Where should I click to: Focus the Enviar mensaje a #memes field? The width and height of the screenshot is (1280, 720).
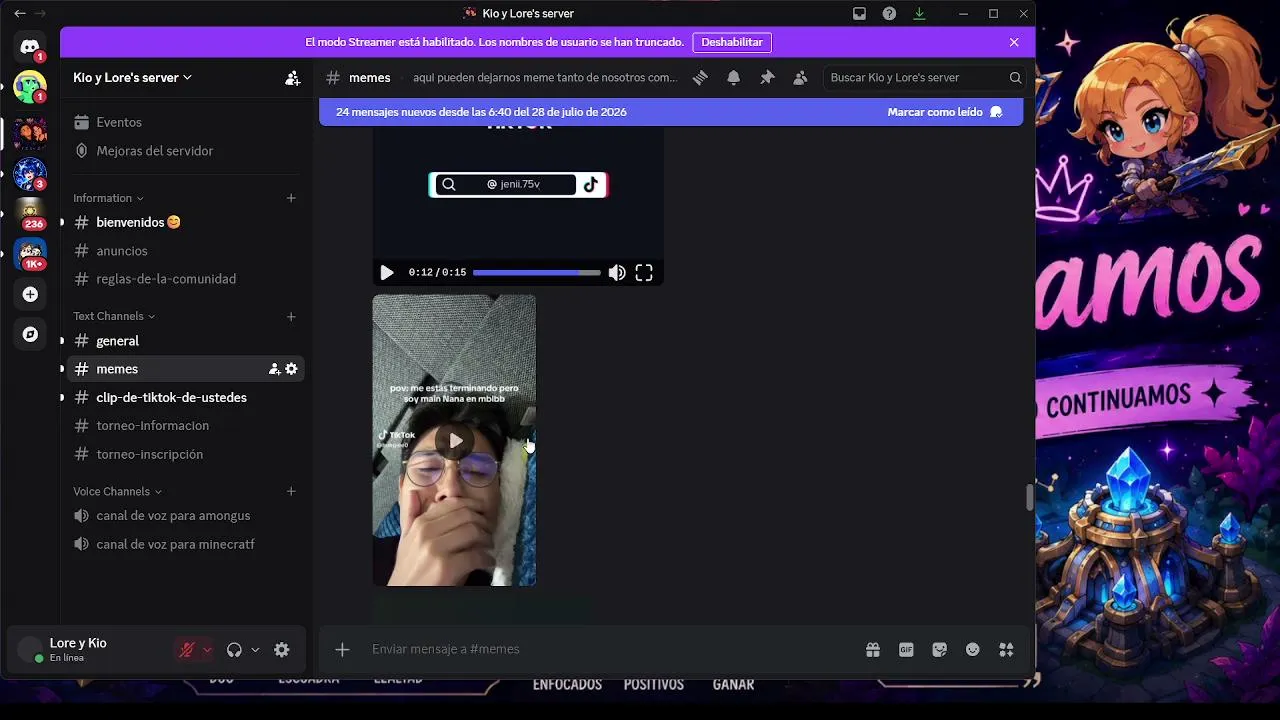tap(610, 650)
